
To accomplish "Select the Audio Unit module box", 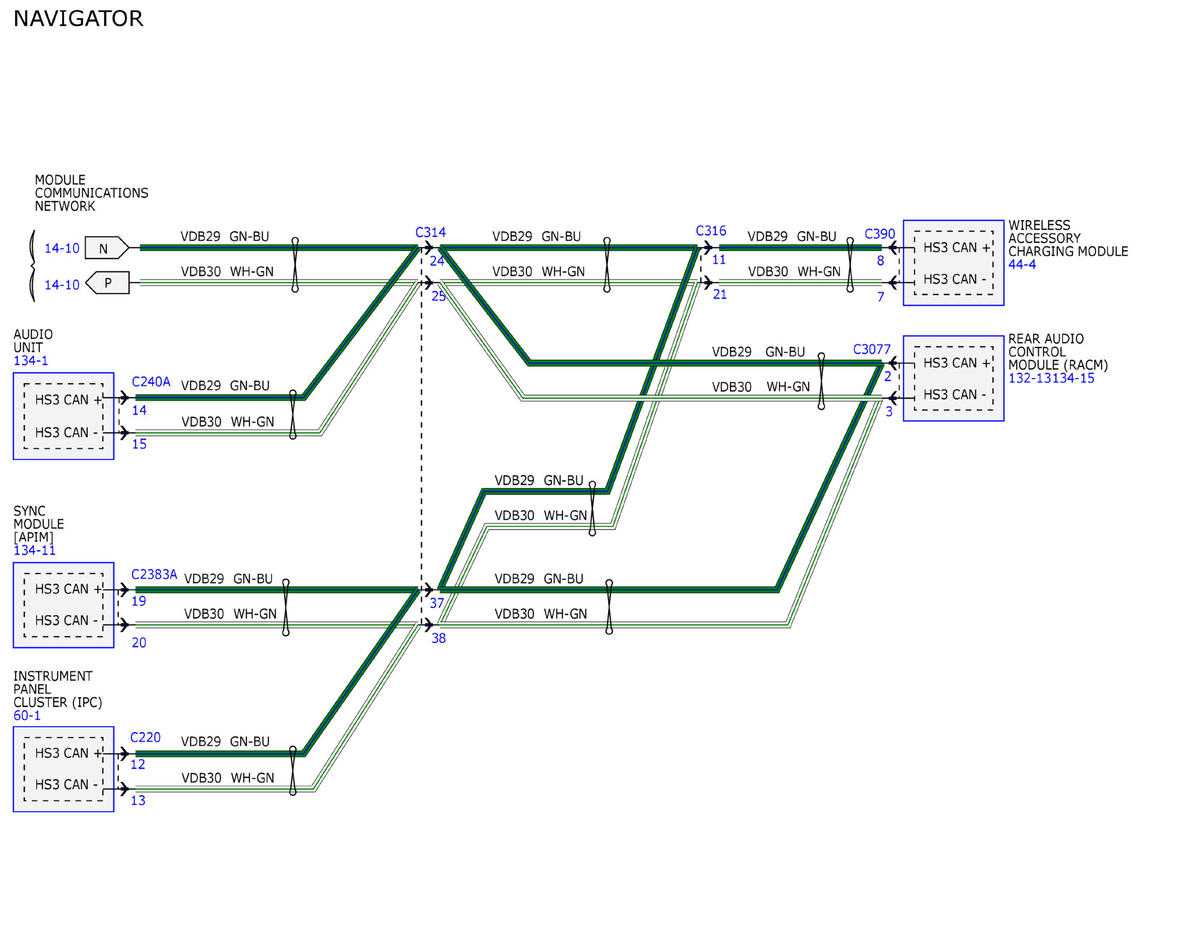I will point(63,416).
